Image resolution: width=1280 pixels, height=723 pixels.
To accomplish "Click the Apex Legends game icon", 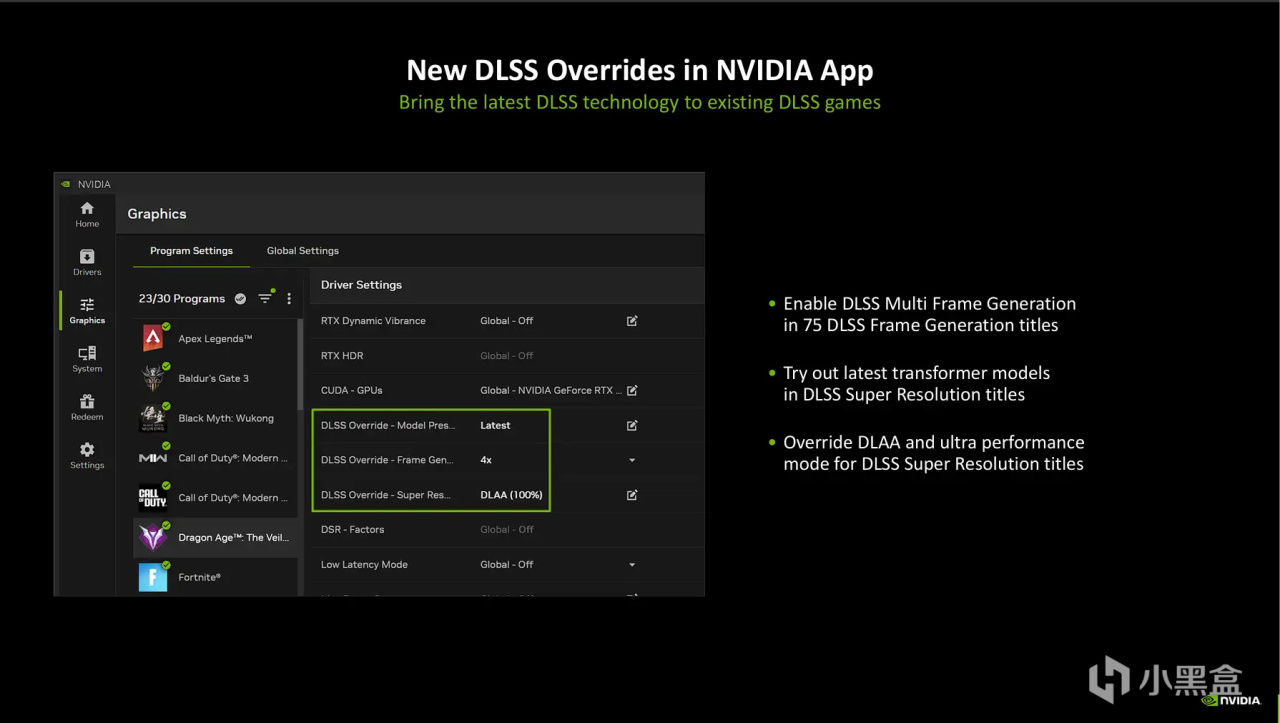I will [x=153, y=338].
